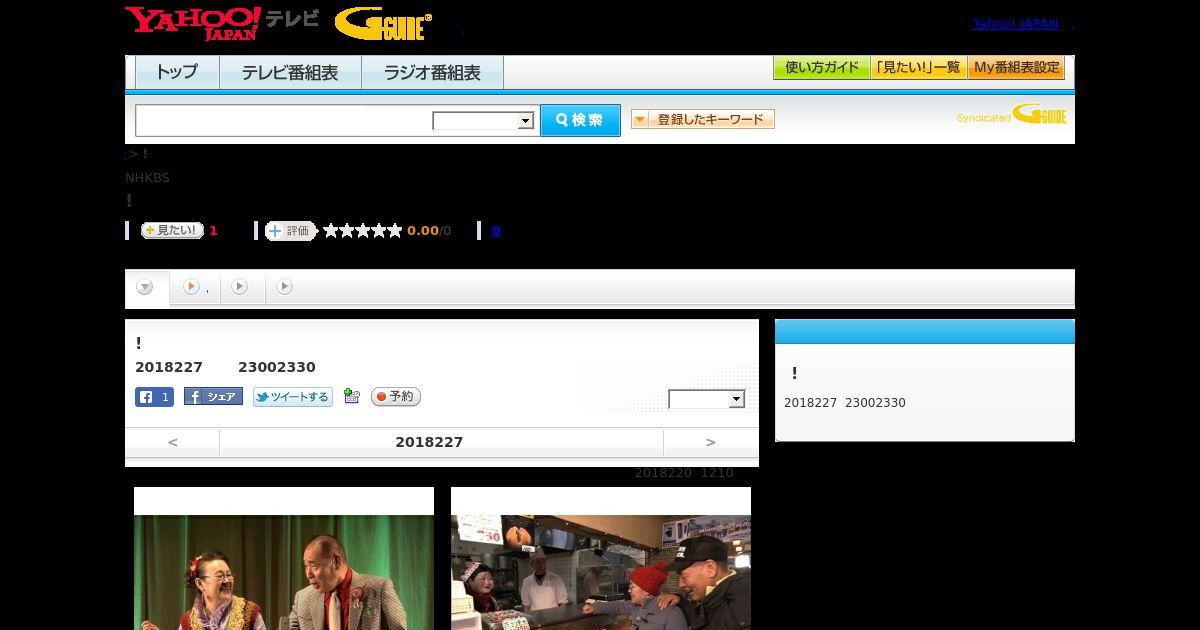Screen dimensions: 1200x630
Task: Open the 使い方ガイド button
Action: tap(821, 68)
